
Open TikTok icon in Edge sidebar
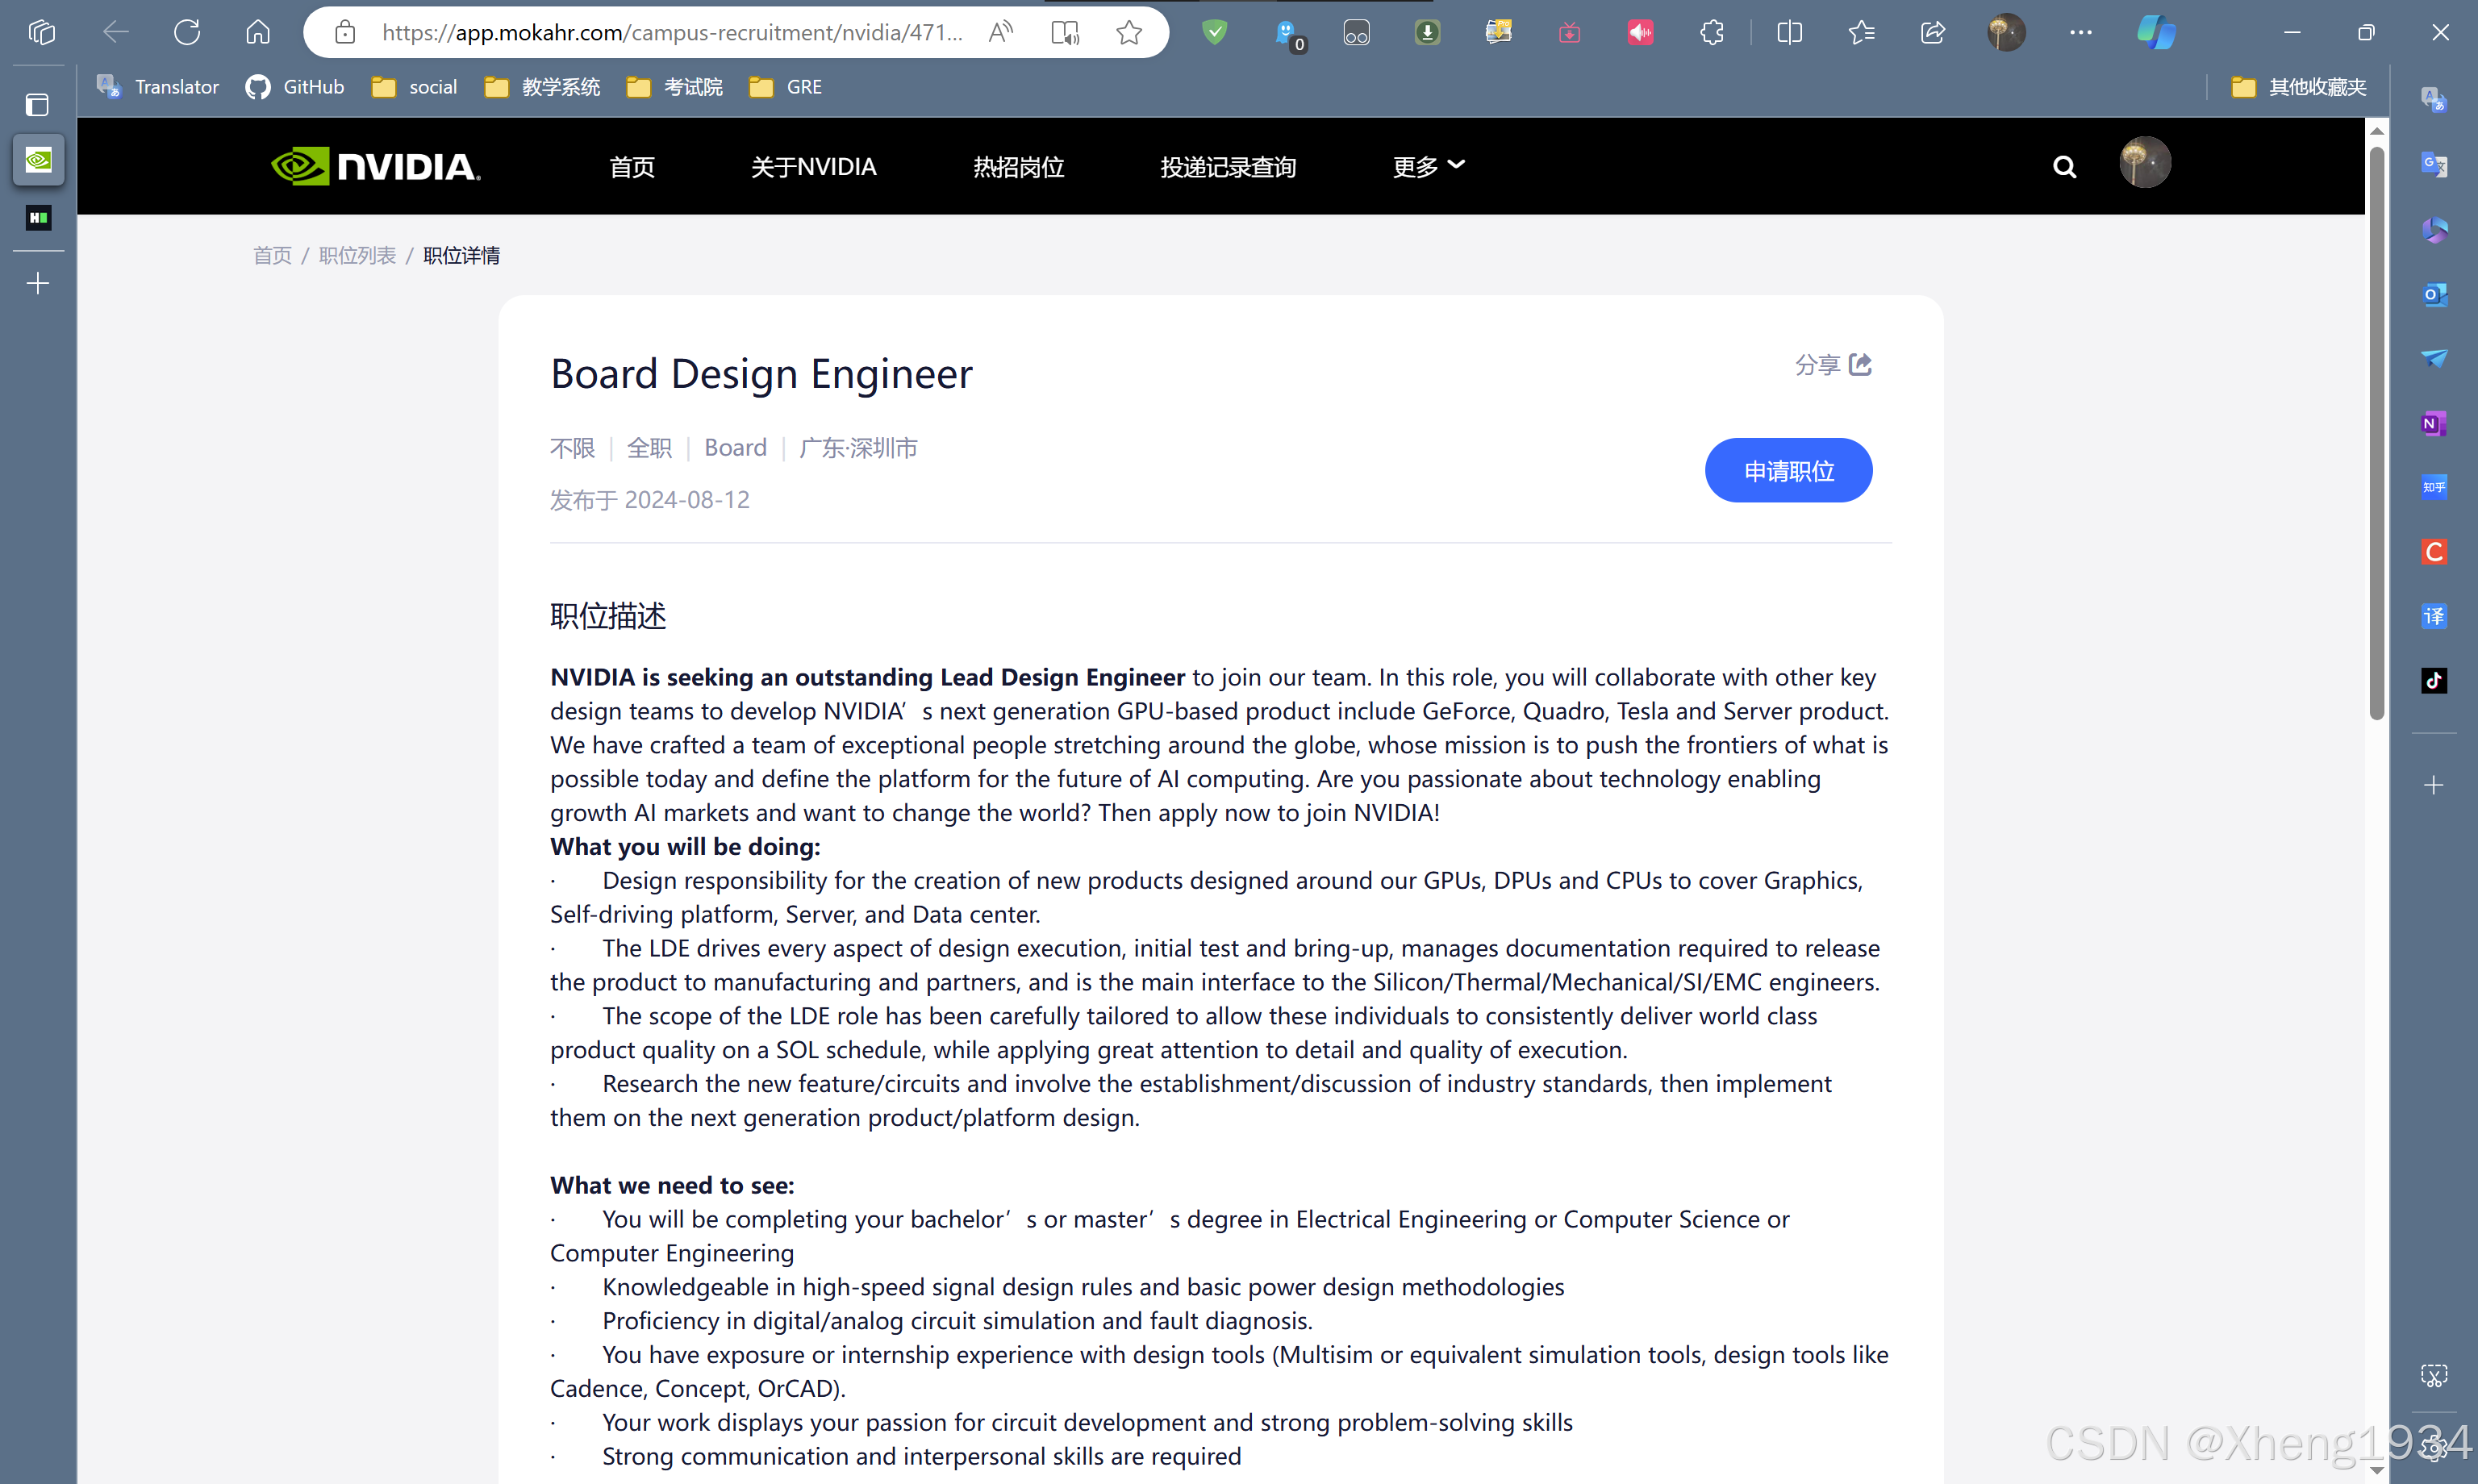(2433, 680)
